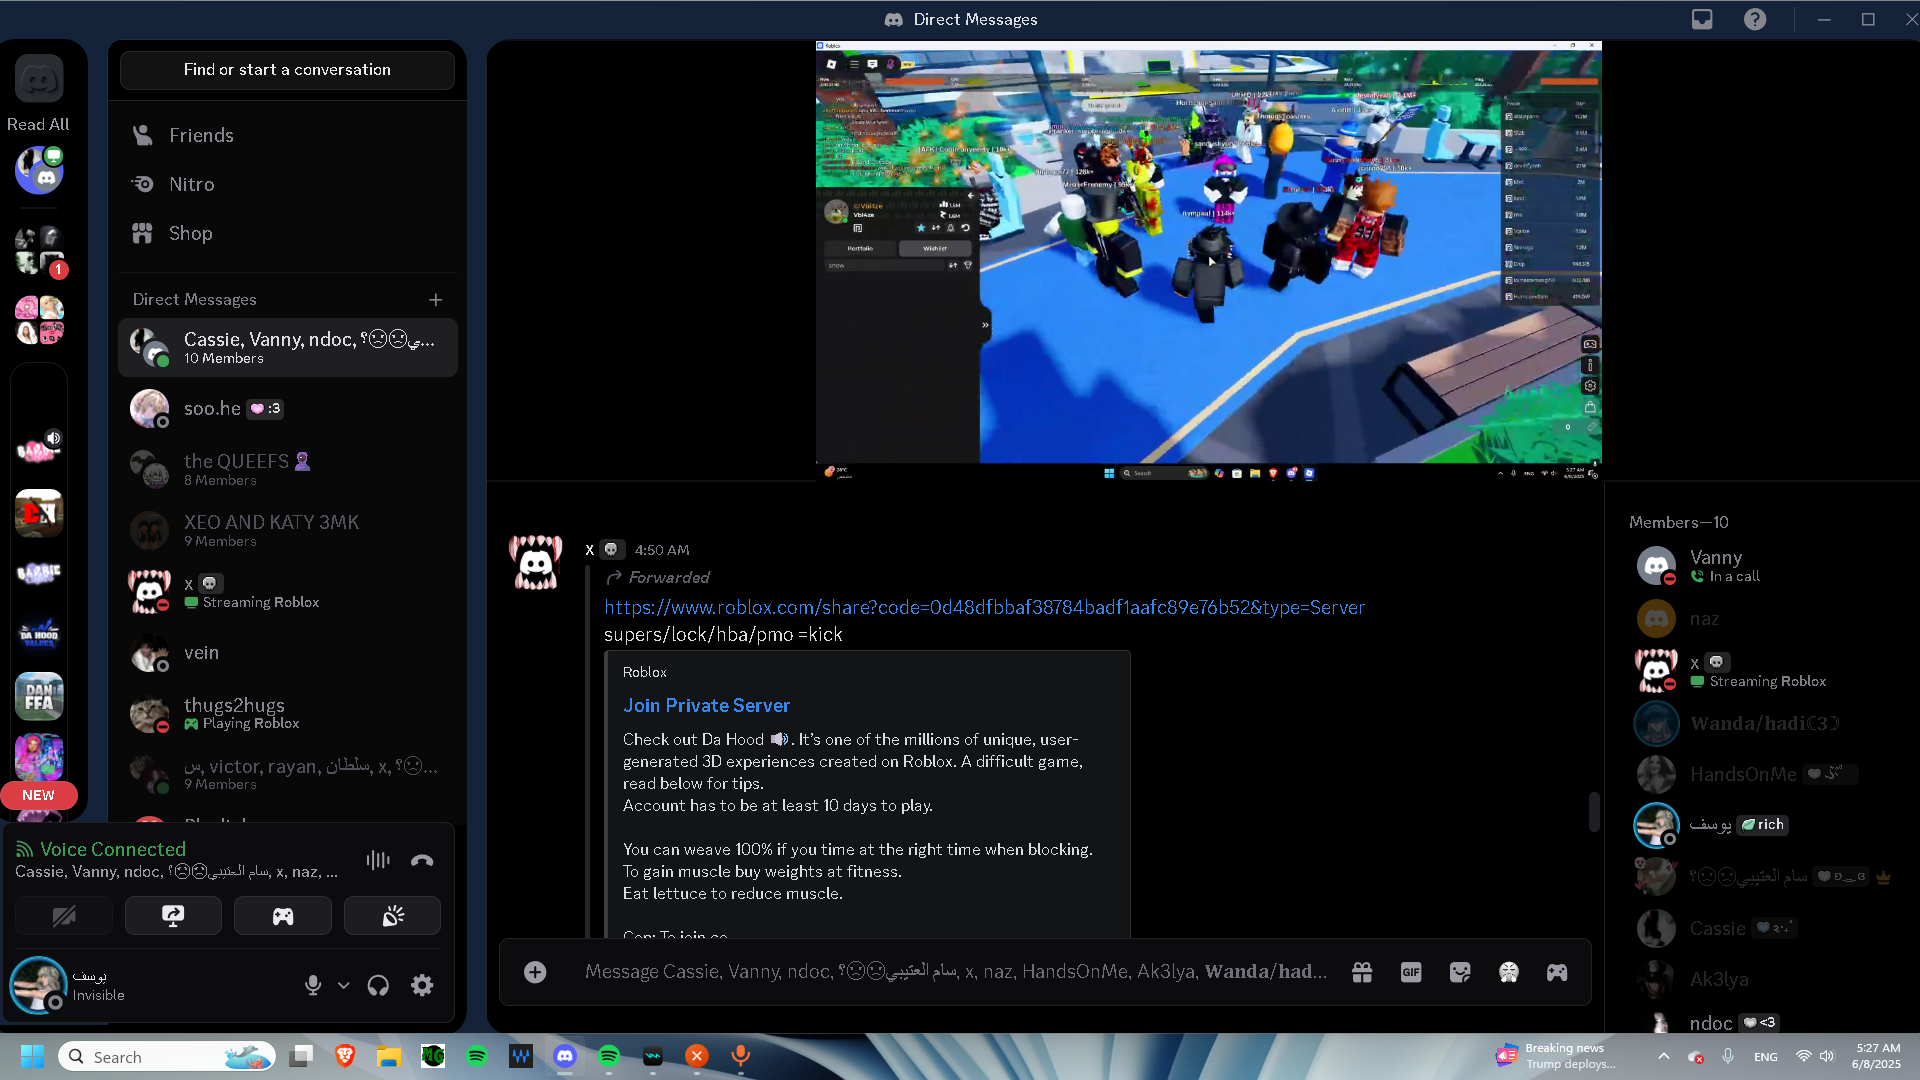Open the pink avatars server folder
The width and height of the screenshot is (1920, 1080).
(x=39, y=320)
